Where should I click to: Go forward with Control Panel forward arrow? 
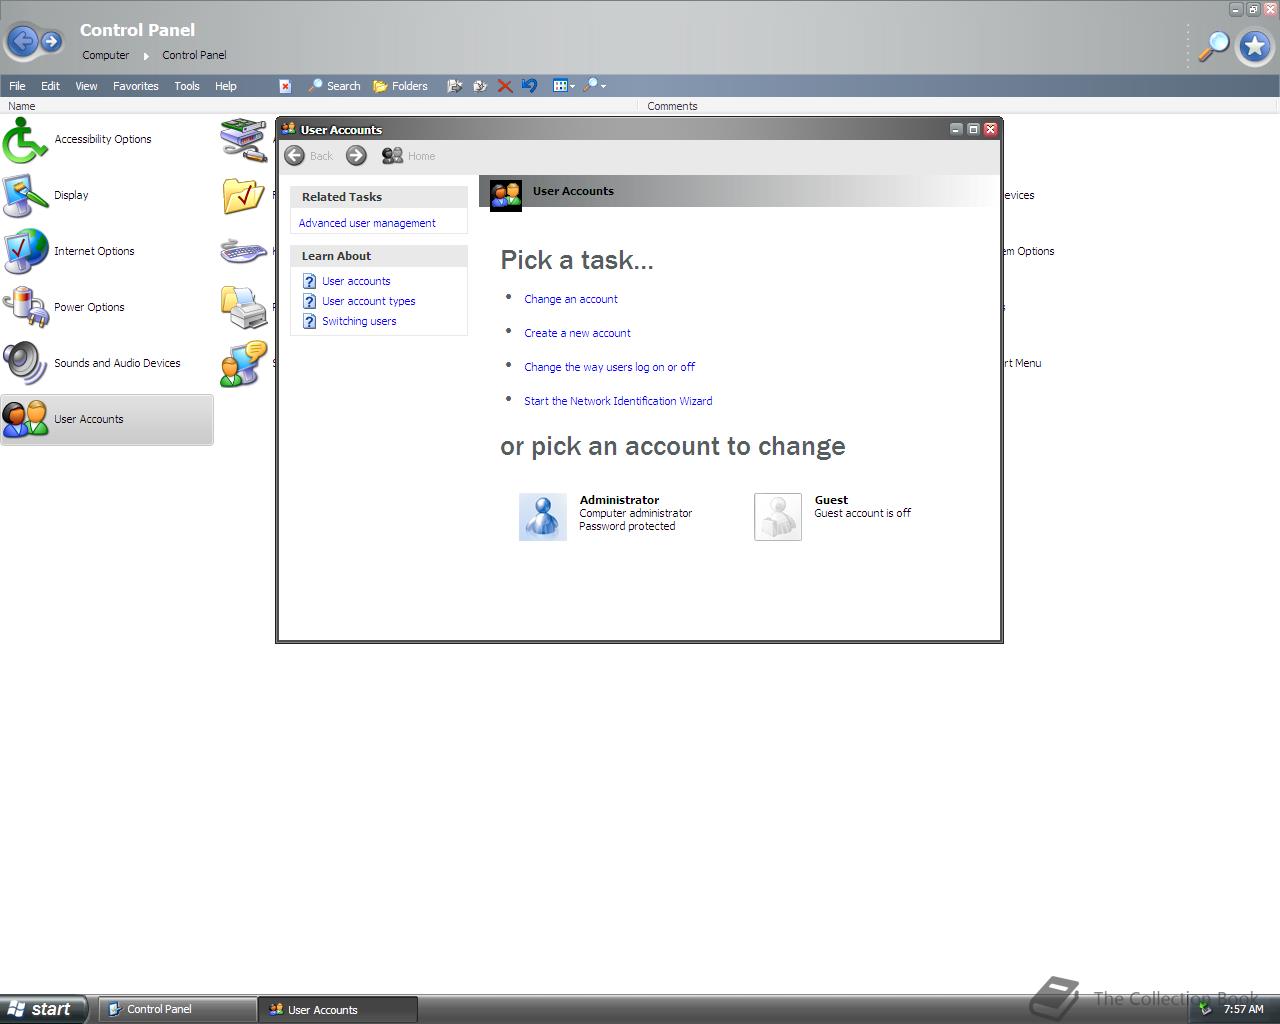coord(51,42)
